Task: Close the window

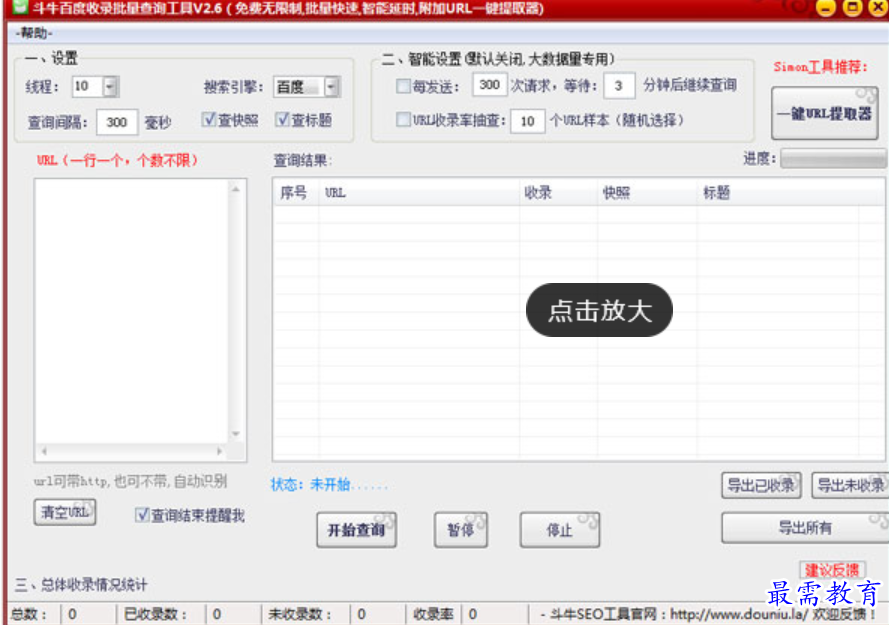Action: pos(878,7)
